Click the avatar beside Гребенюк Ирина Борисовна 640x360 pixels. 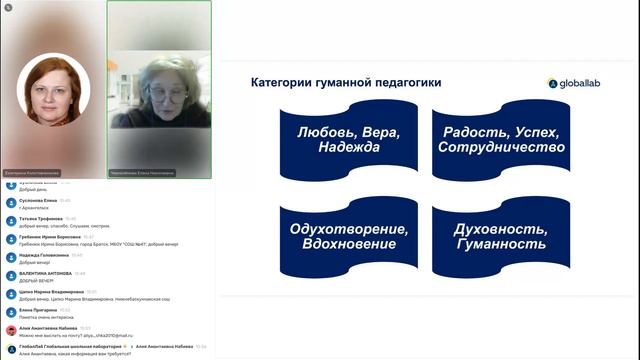[x=11, y=239]
